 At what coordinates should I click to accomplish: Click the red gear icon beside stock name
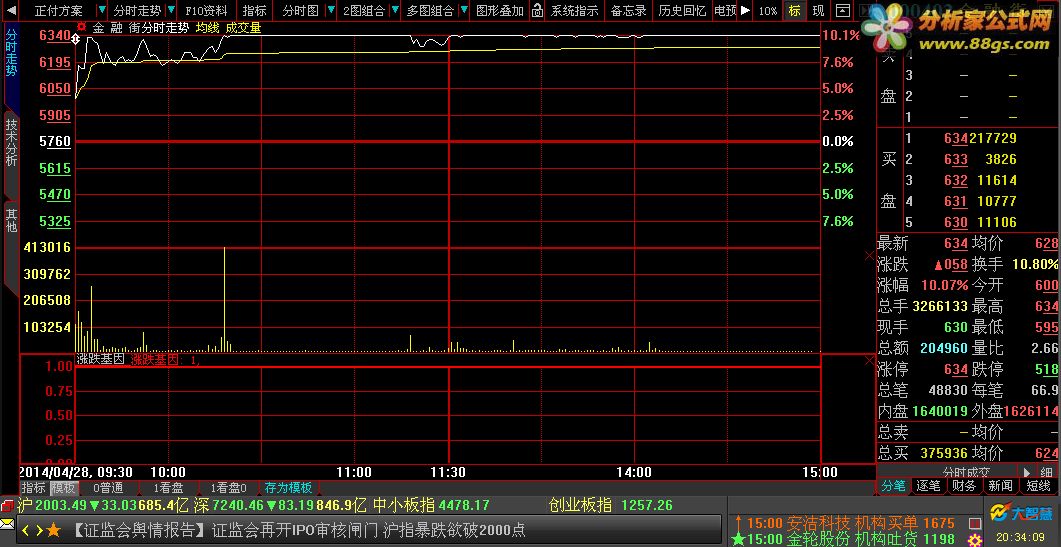tap(82, 27)
